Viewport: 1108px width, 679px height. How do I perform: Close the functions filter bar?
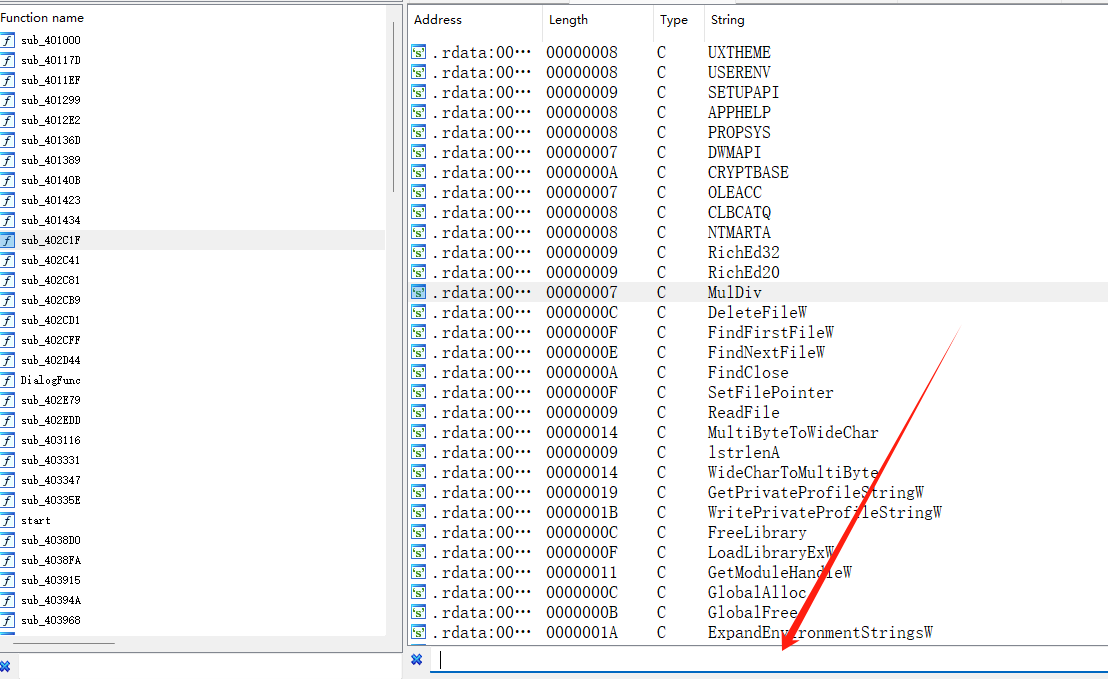point(5,666)
